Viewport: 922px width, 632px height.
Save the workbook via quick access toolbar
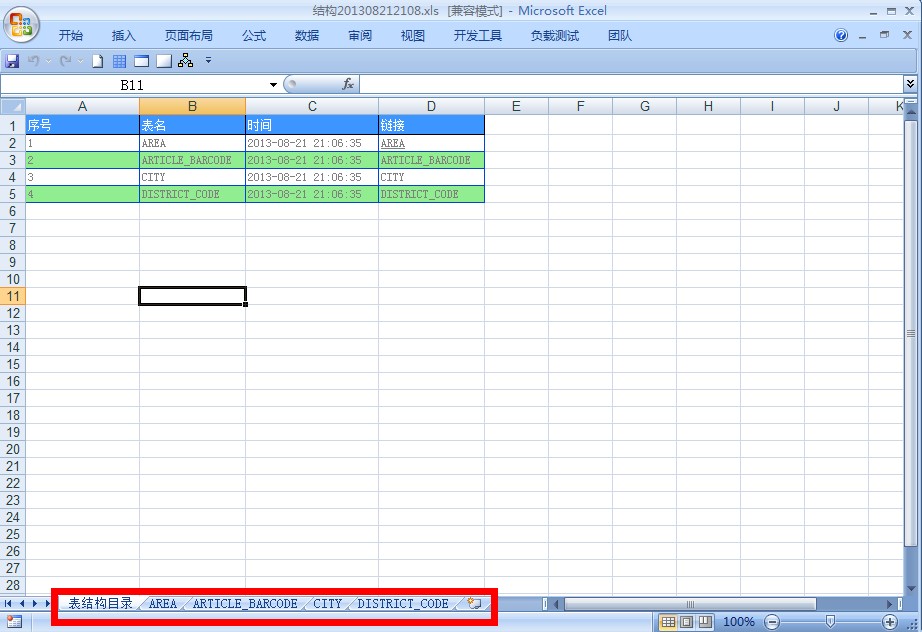point(12,61)
